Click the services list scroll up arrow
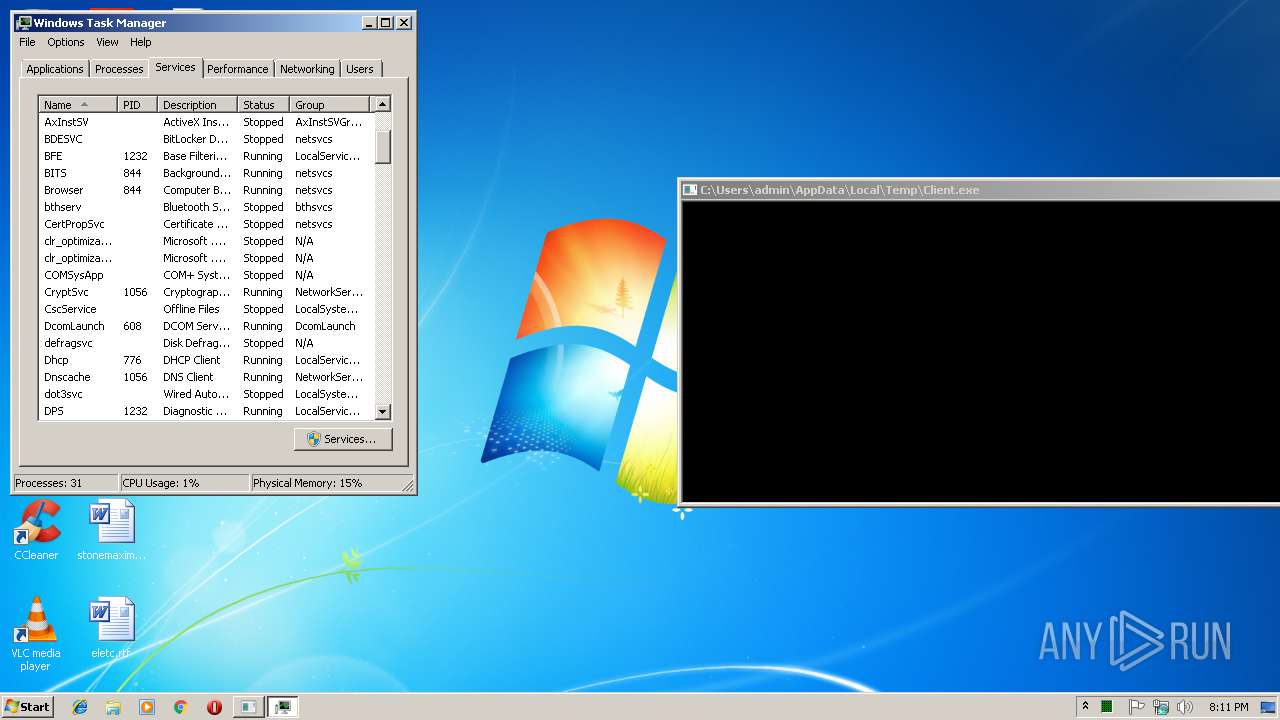The height and width of the screenshot is (720, 1280). (382, 104)
